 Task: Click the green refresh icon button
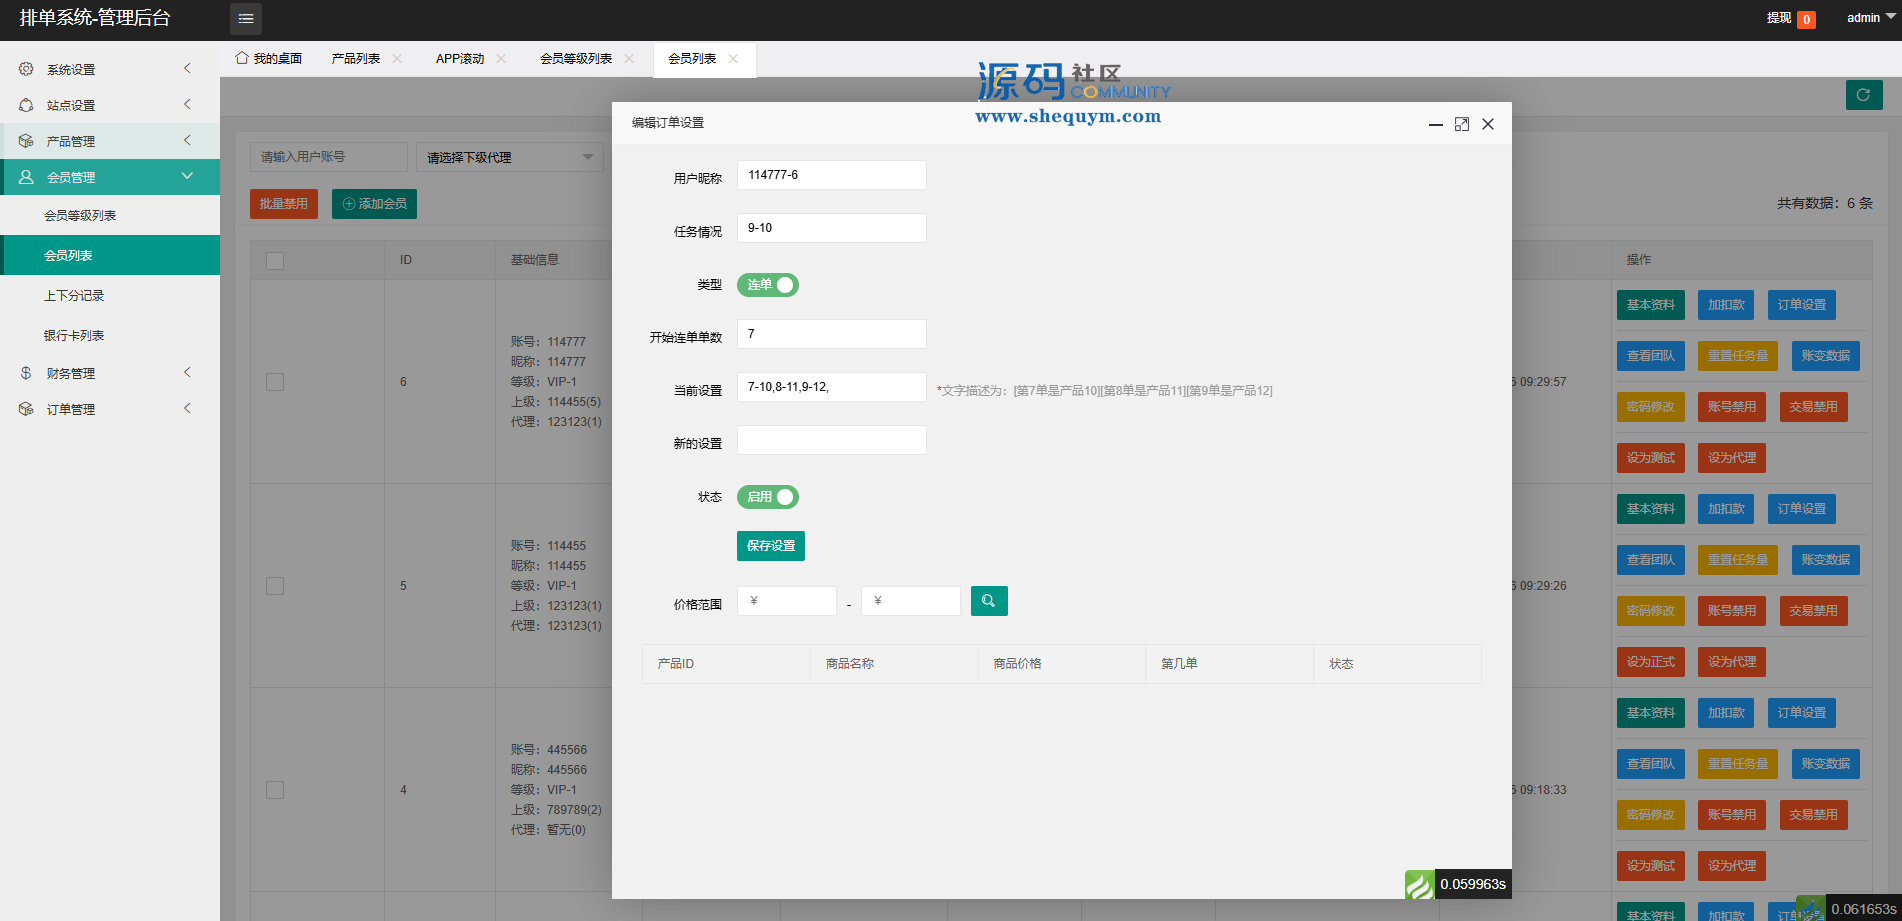[1863, 95]
